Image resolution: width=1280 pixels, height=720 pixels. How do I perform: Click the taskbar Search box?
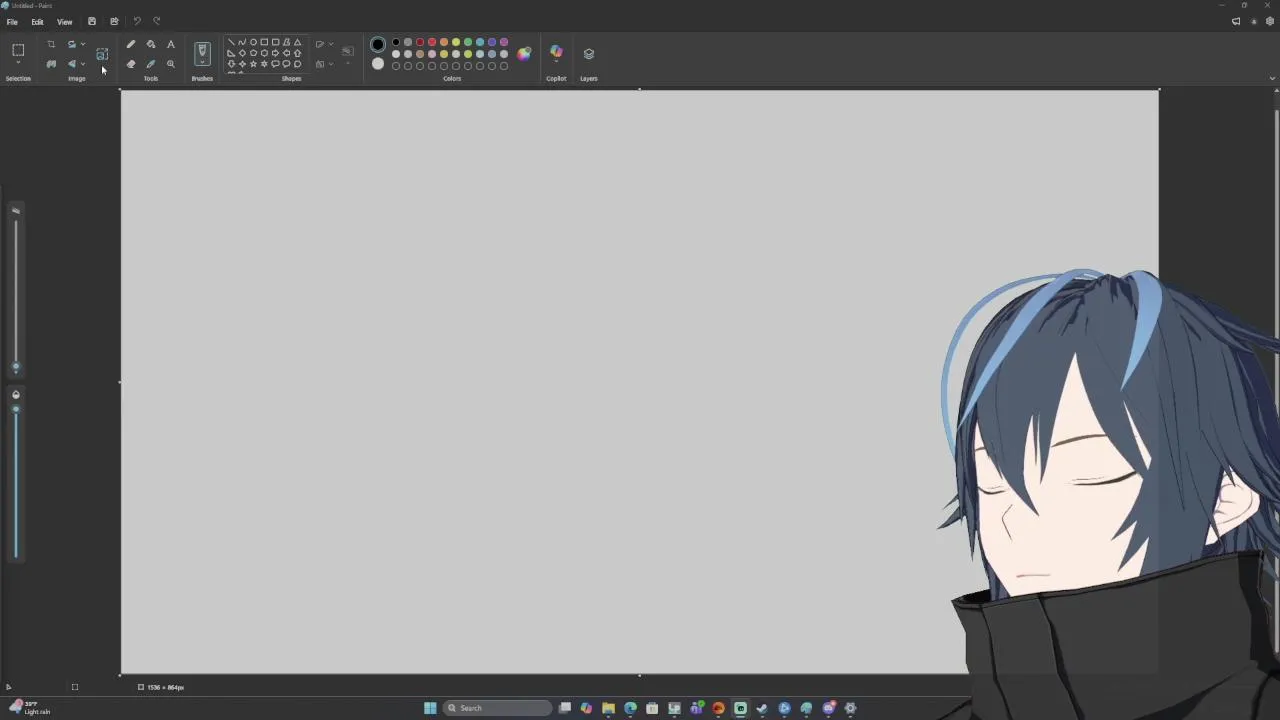[x=497, y=708]
